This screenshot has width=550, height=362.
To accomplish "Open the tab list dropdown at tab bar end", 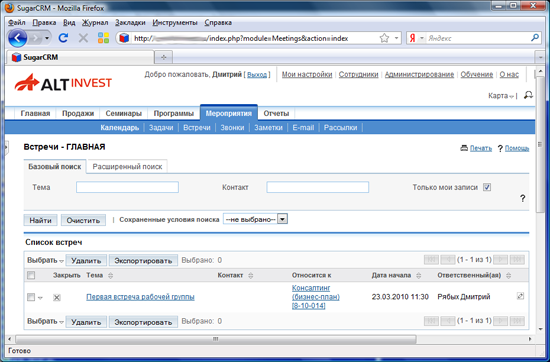I will (x=540, y=57).
